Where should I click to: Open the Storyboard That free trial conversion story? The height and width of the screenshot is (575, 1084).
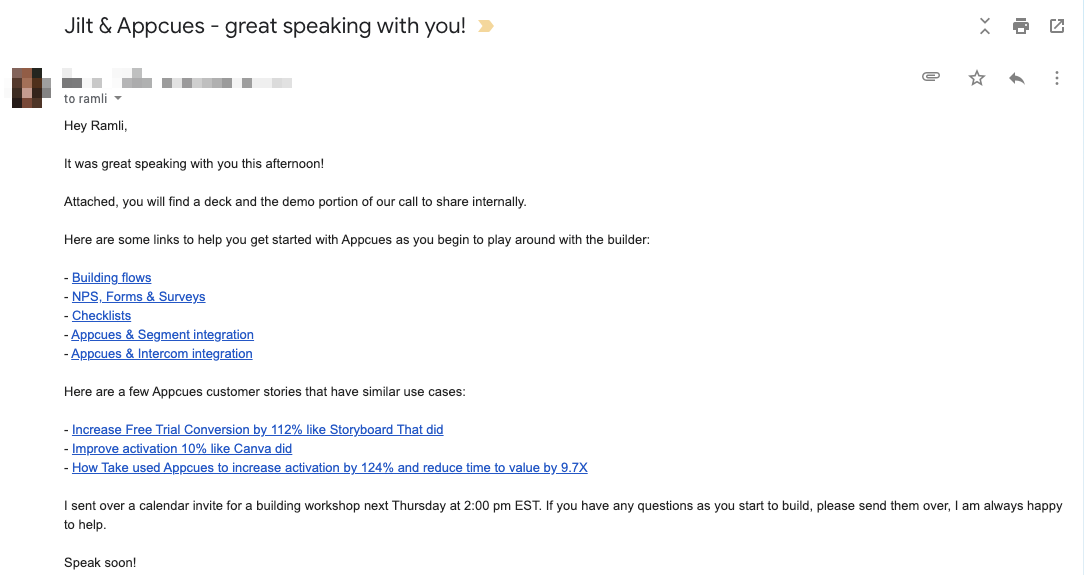tap(257, 429)
